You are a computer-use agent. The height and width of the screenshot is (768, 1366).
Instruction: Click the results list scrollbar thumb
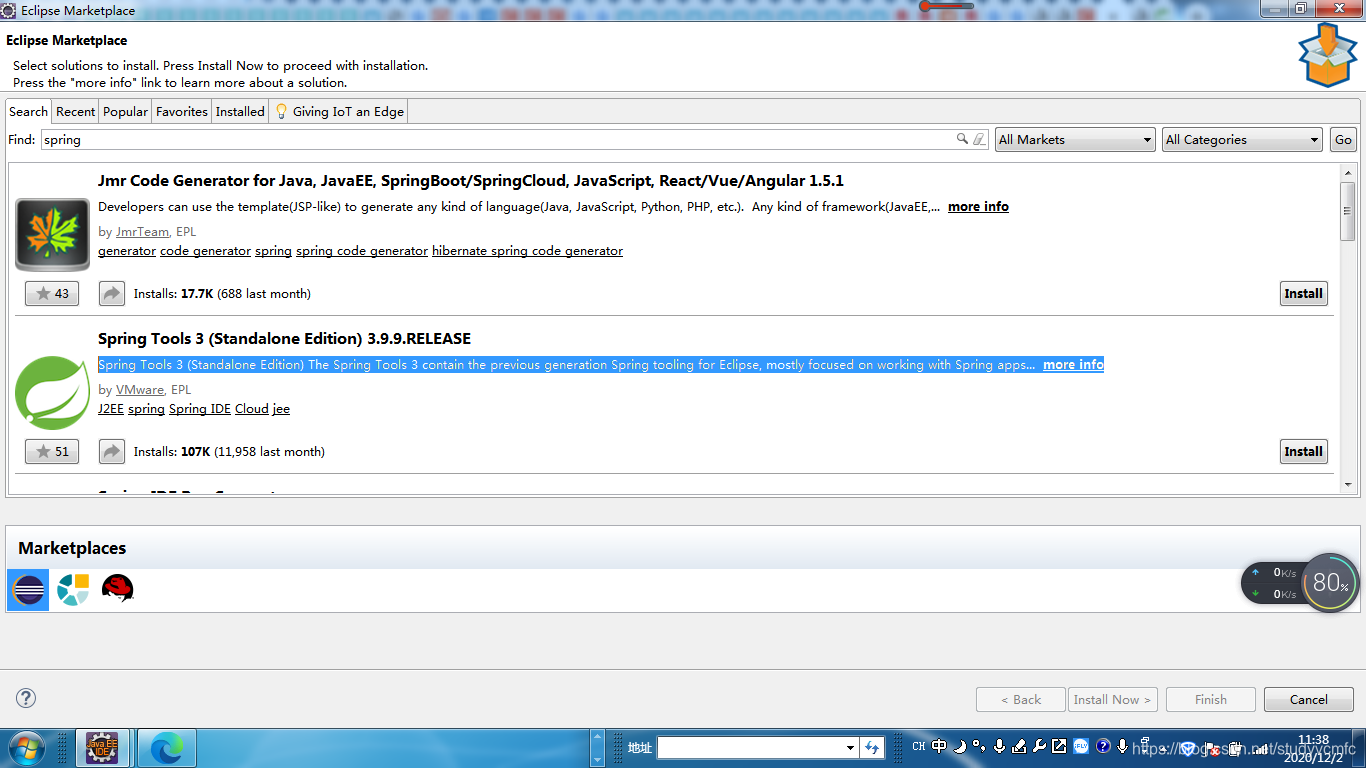(x=1348, y=211)
